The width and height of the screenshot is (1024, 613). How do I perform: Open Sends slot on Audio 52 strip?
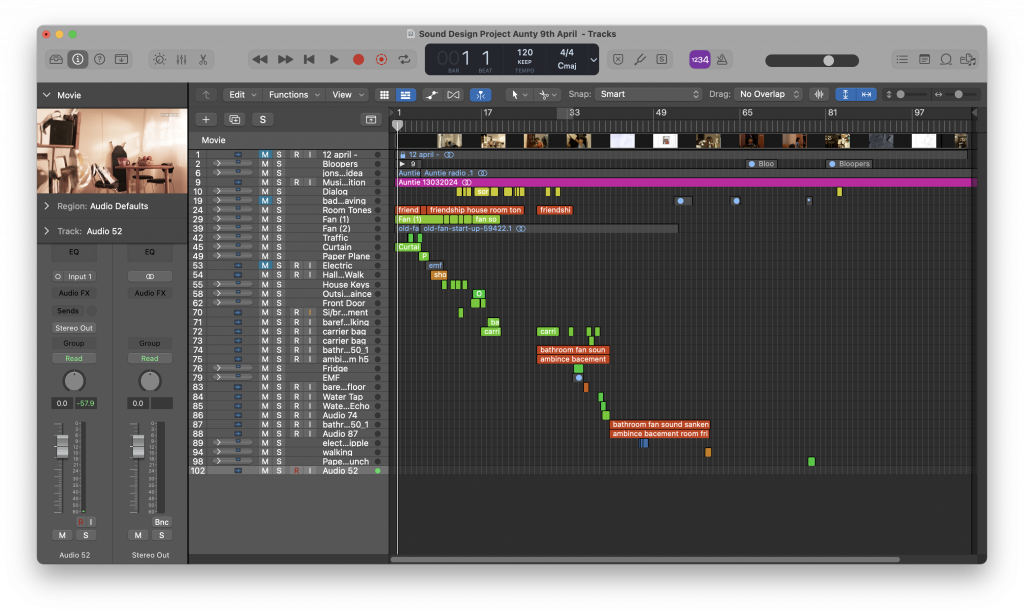click(68, 311)
